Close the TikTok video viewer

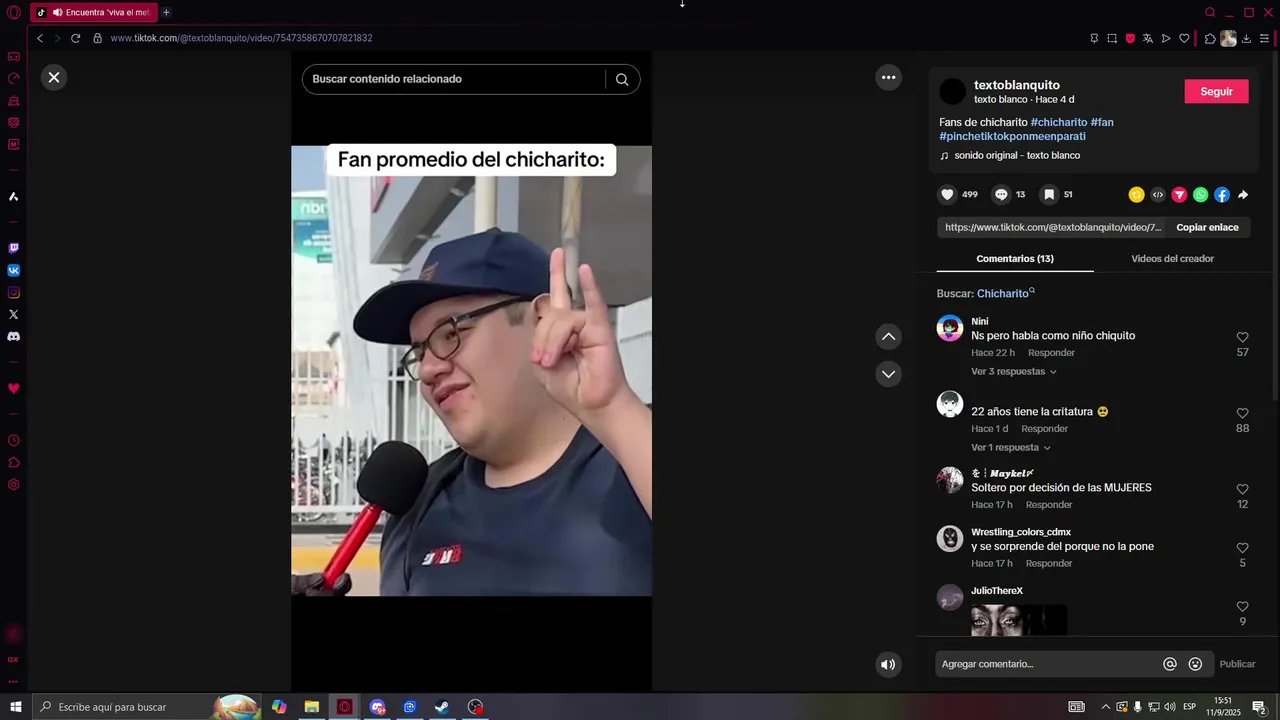pyautogui.click(x=54, y=77)
